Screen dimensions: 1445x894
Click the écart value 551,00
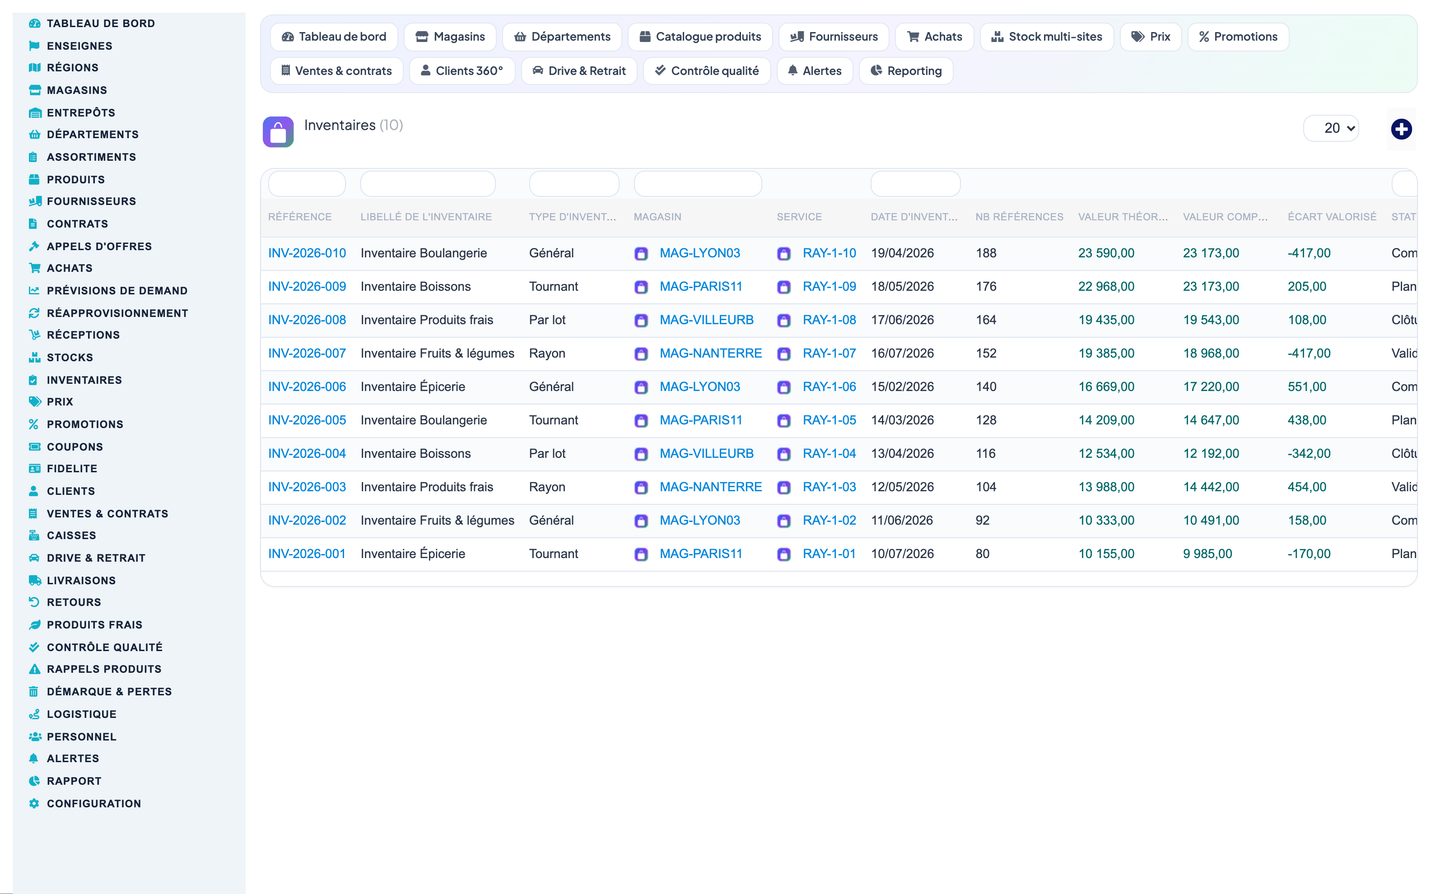click(1307, 387)
